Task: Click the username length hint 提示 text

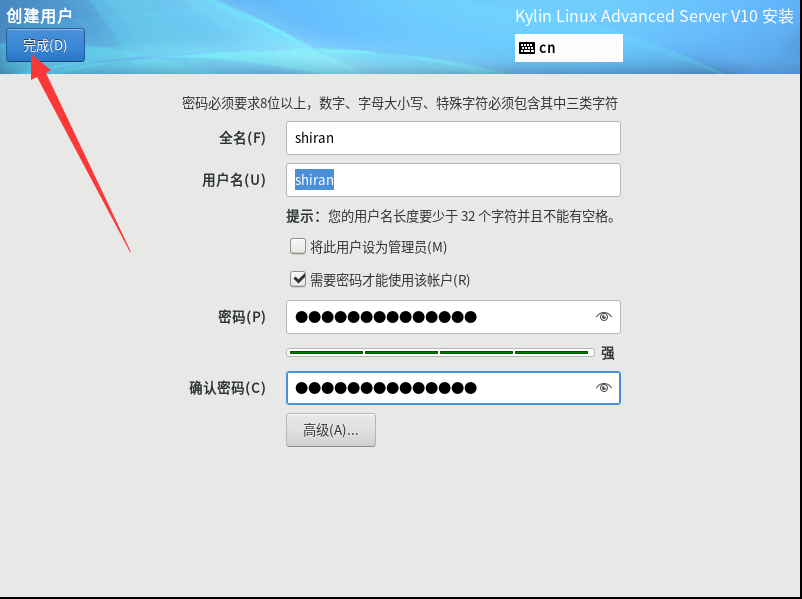Action: (x=451, y=216)
